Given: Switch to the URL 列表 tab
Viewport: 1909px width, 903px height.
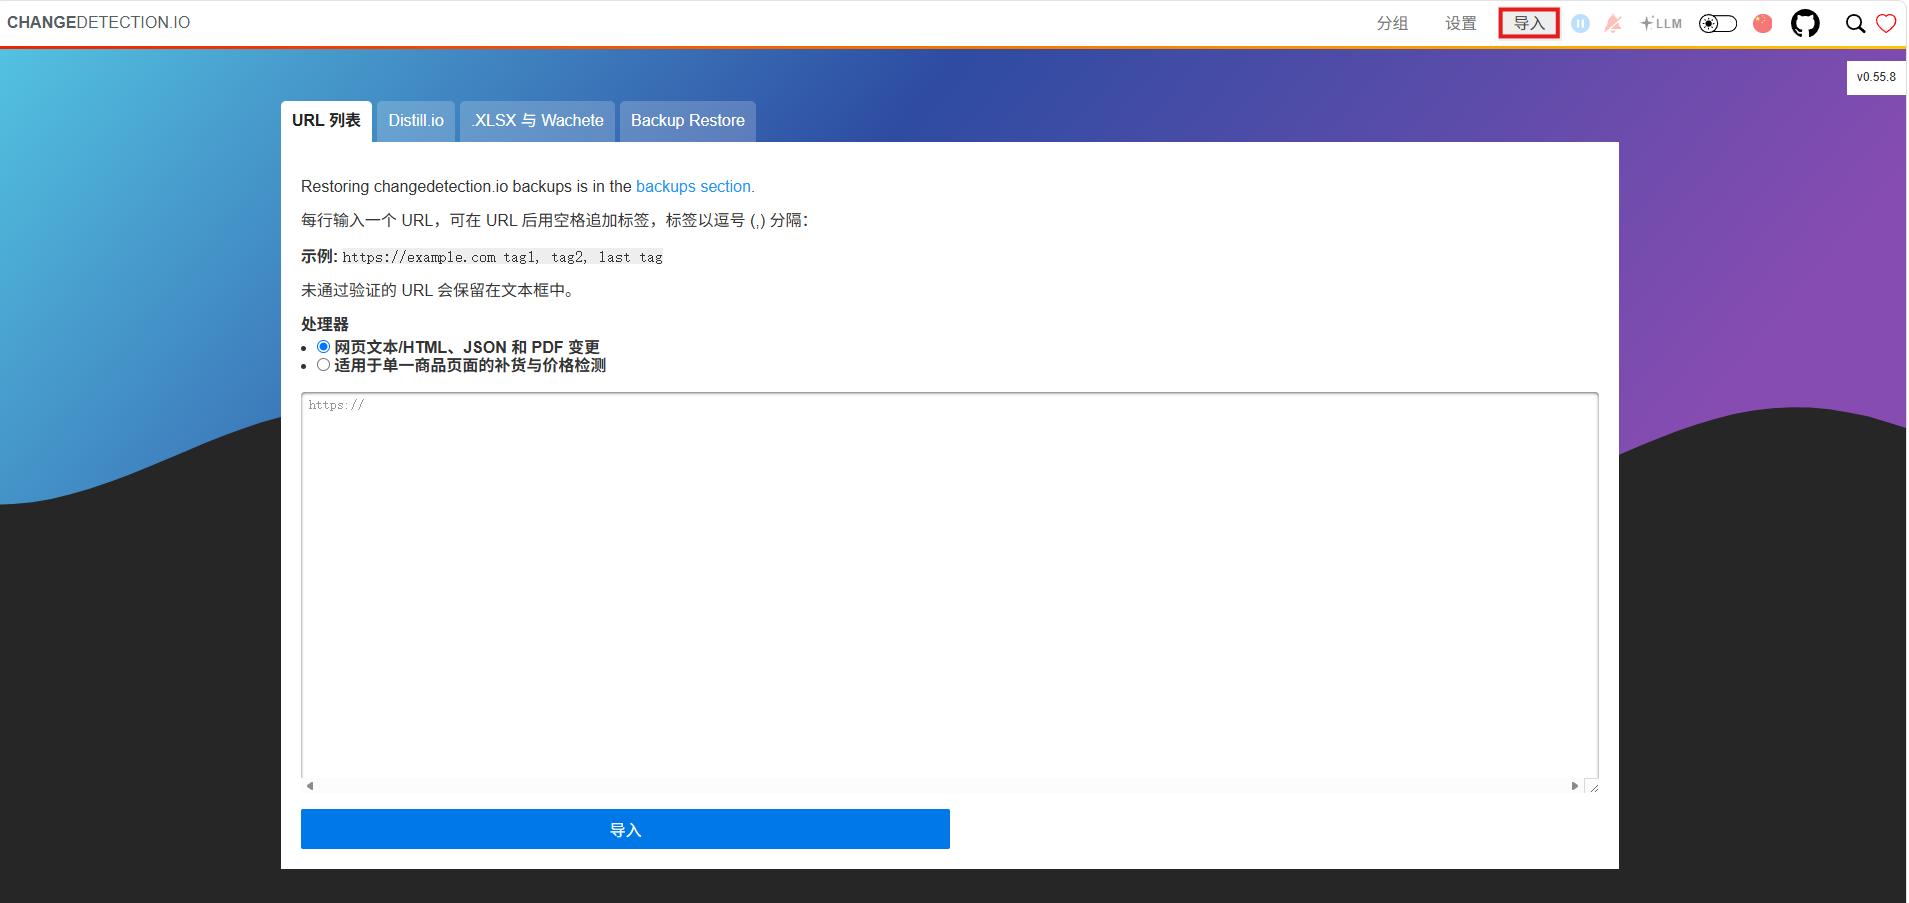Looking at the screenshot, I should pos(326,121).
